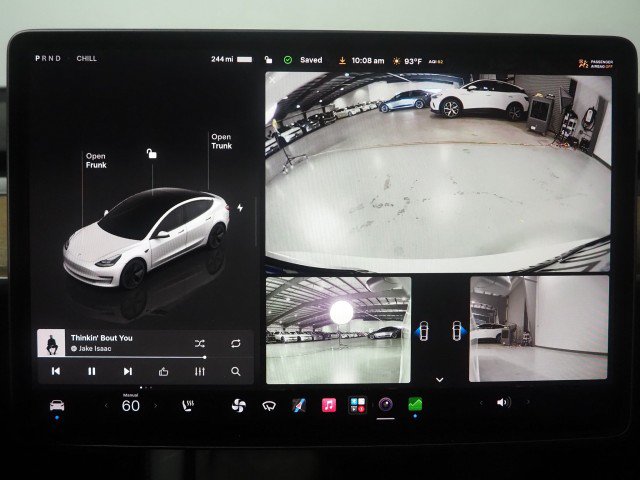Image resolution: width=640 pixels, height=480 pixels.
Task: Tap the PRND gear indicator
Action: [x=48, y=58]
